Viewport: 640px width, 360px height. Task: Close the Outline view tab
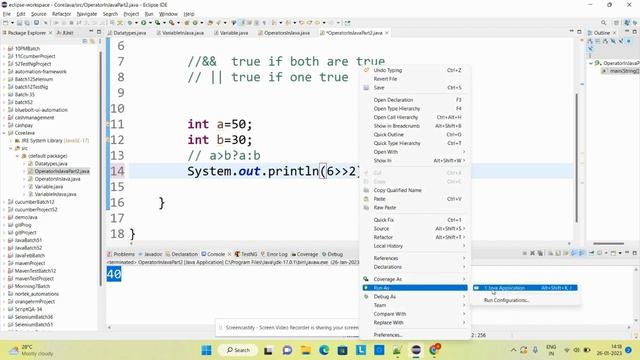tap(614, 33)
